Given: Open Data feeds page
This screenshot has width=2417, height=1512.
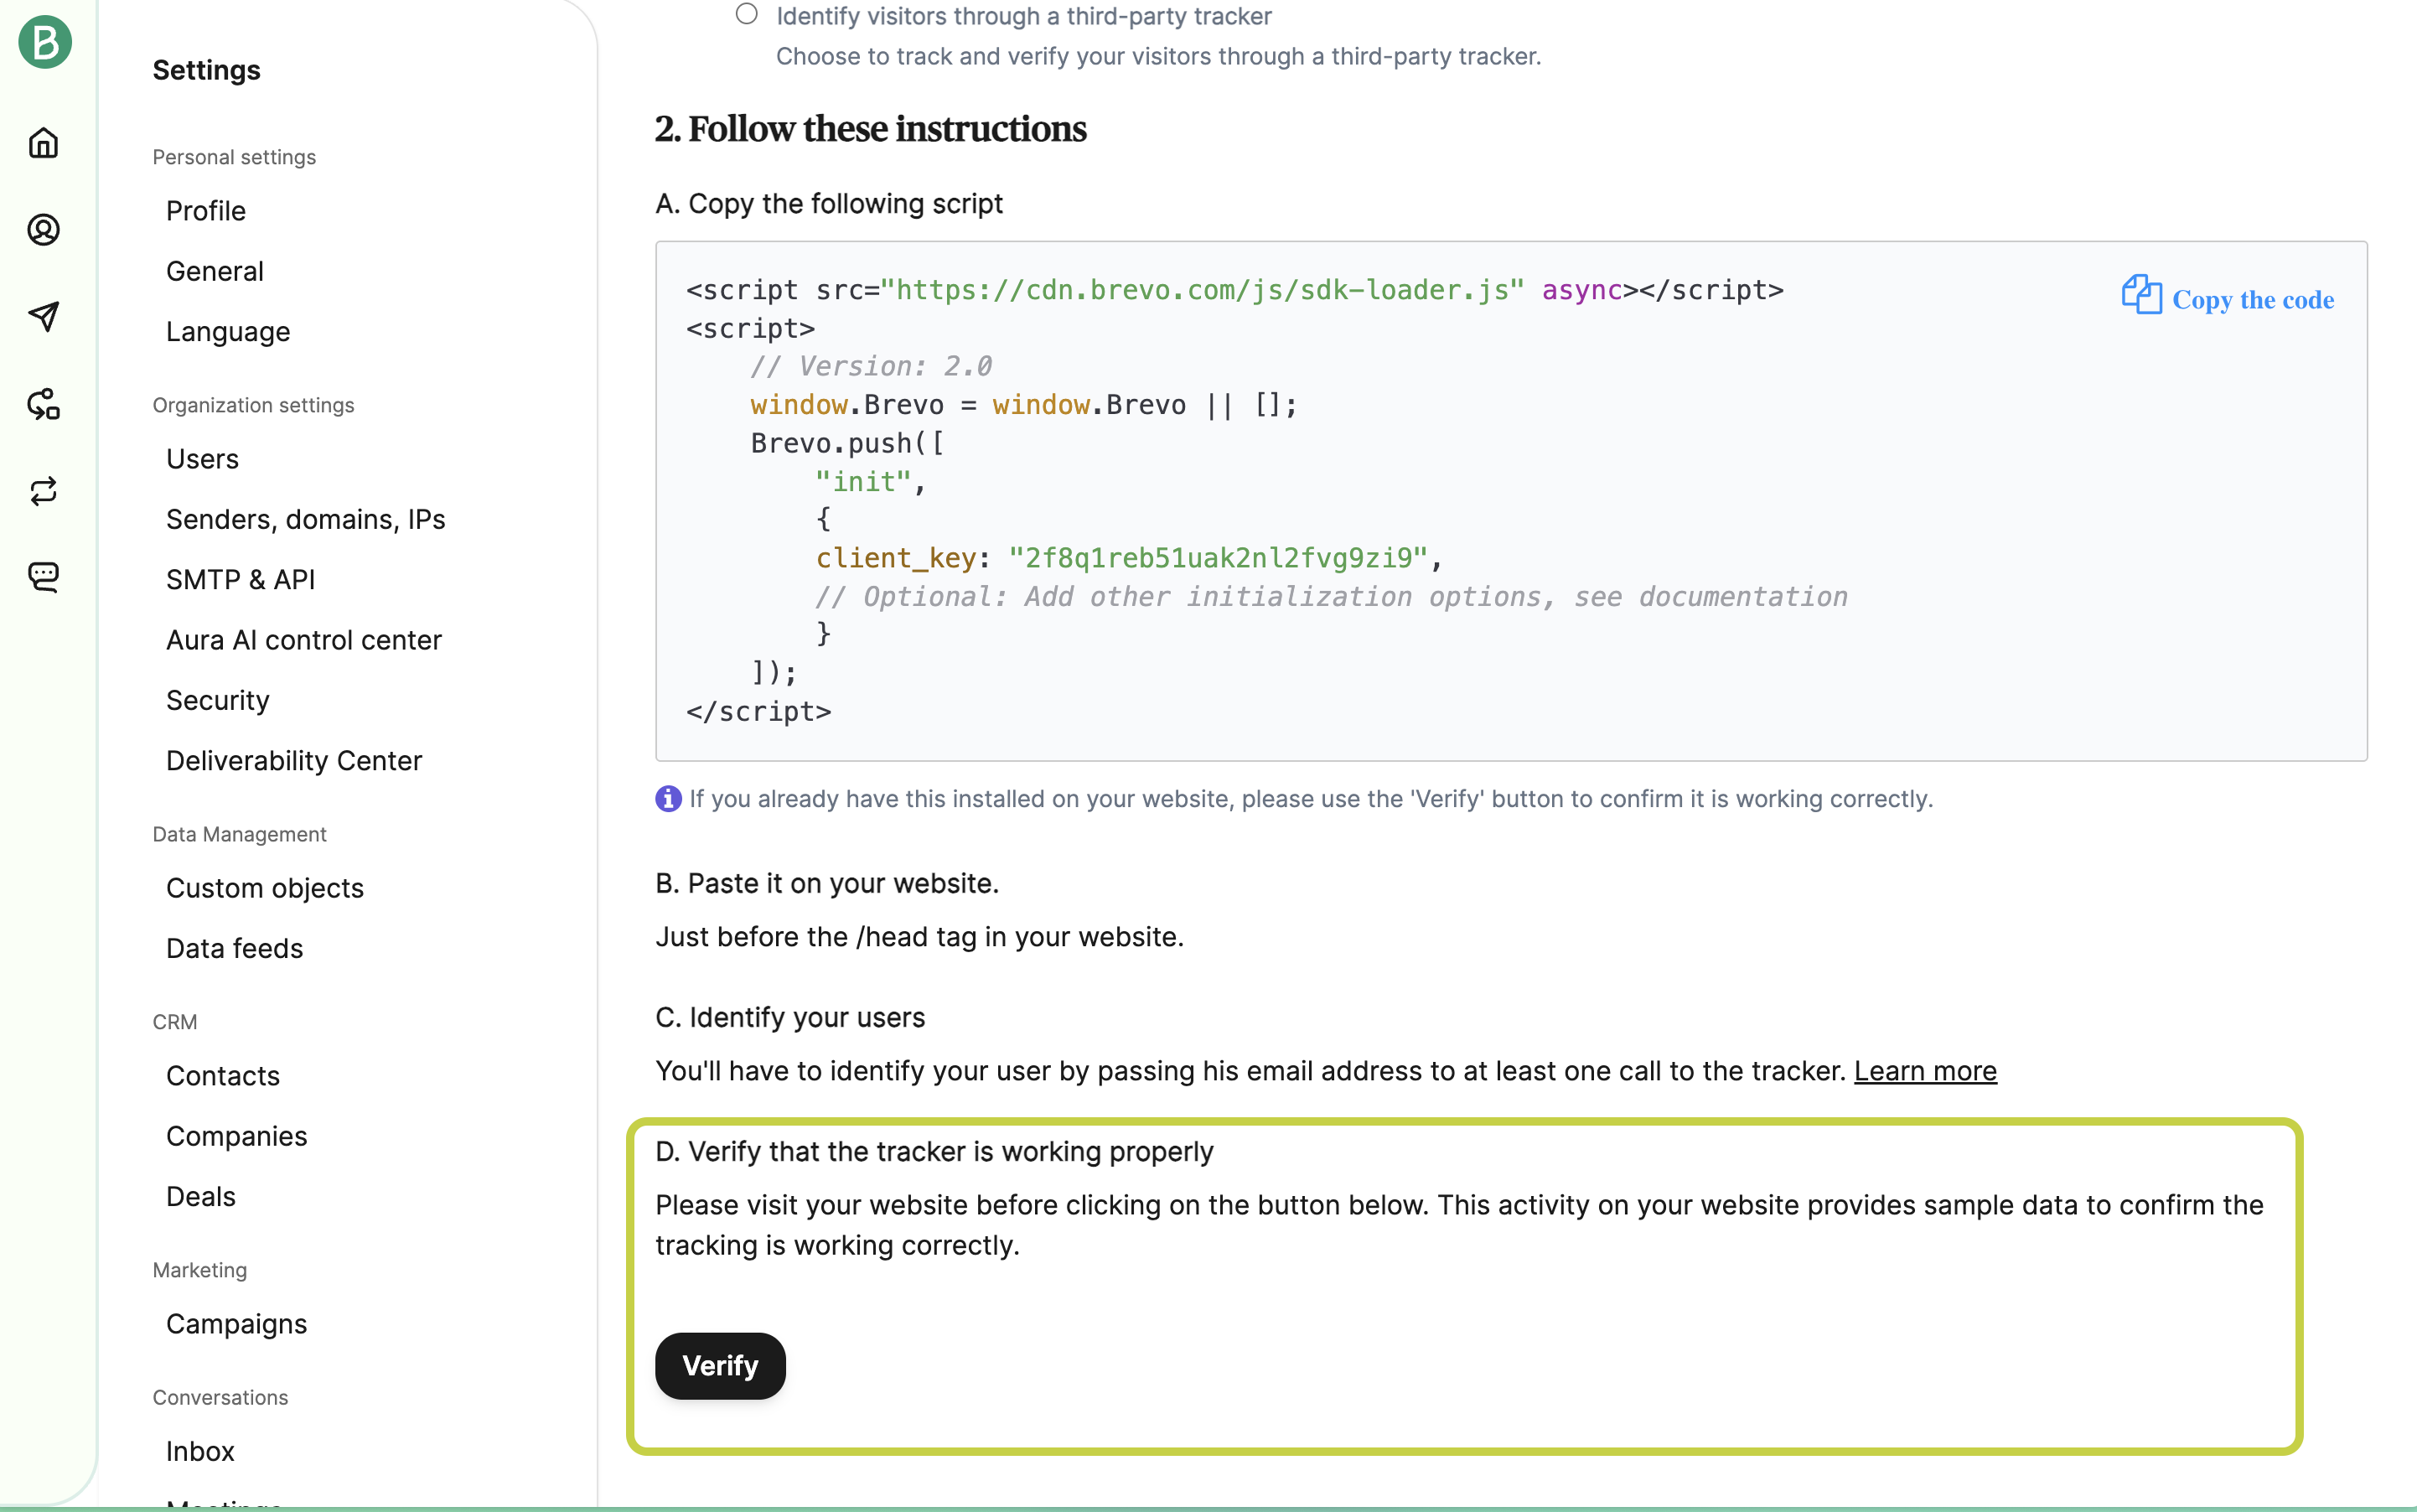Looking at the screenshot, I should [235, 948].
